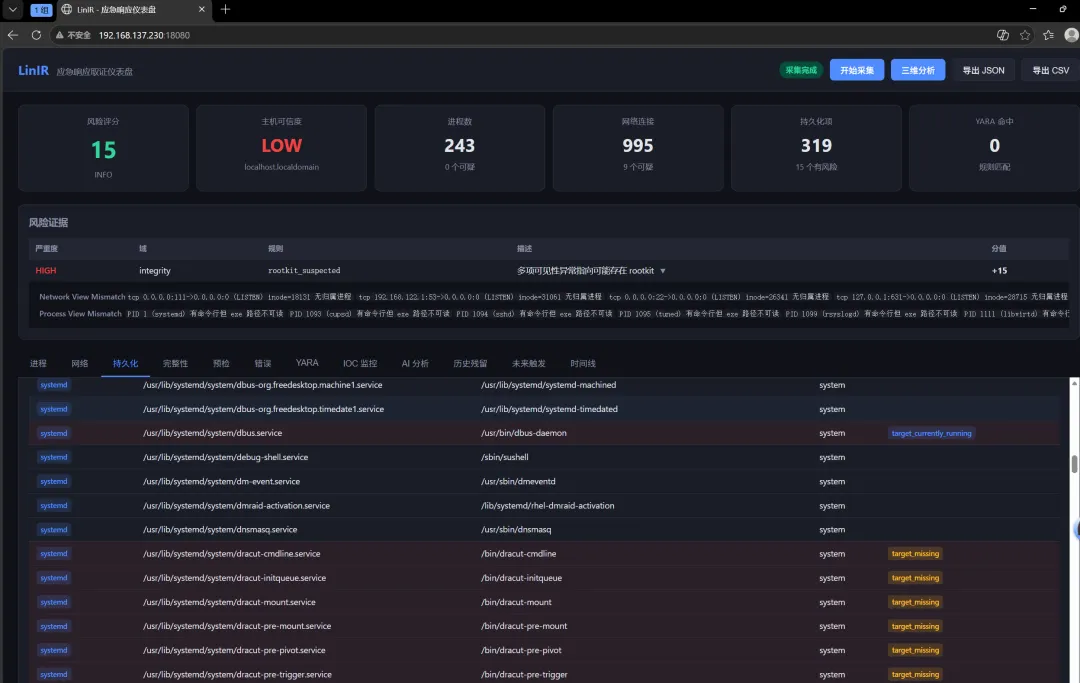This screenshot has width=1080, height=683.
Task: Open the 未来触发 tab
Action: (x=529, y=364)
